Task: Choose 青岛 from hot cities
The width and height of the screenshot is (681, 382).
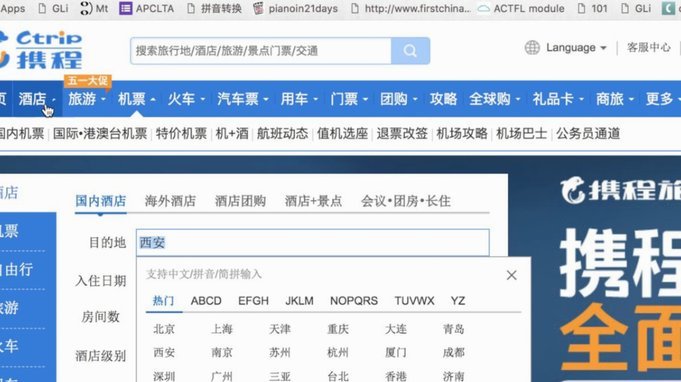Action: pyautogui.click(x=453, y=329)
